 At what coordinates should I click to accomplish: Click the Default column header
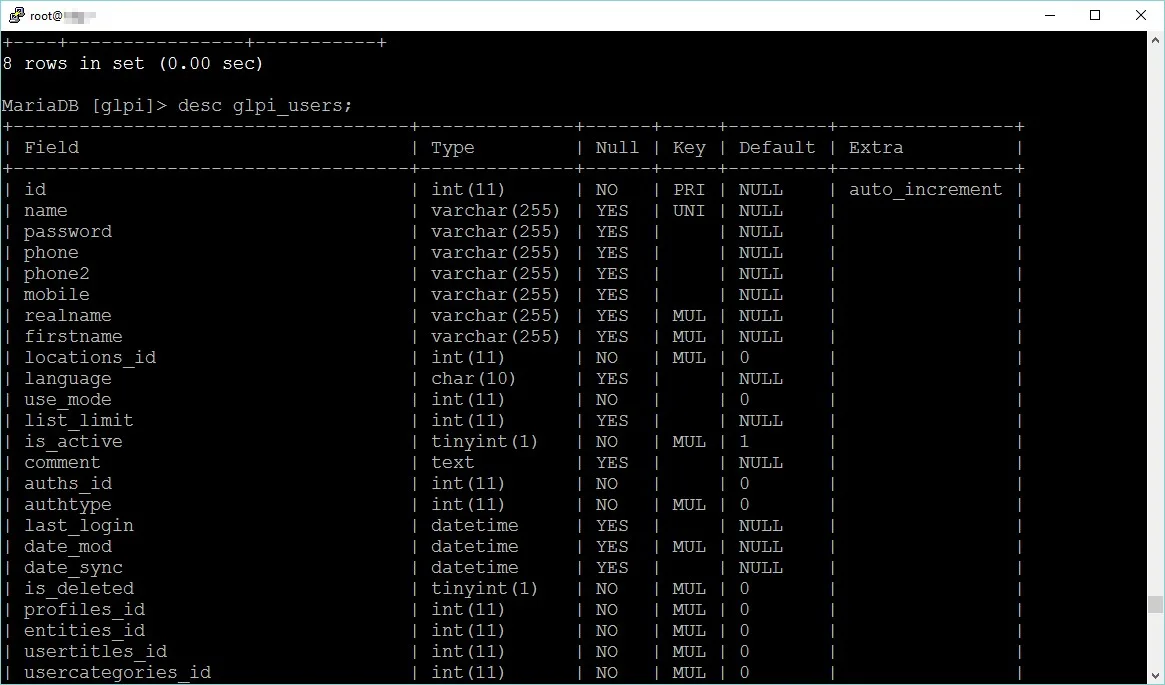coord(777,147)
